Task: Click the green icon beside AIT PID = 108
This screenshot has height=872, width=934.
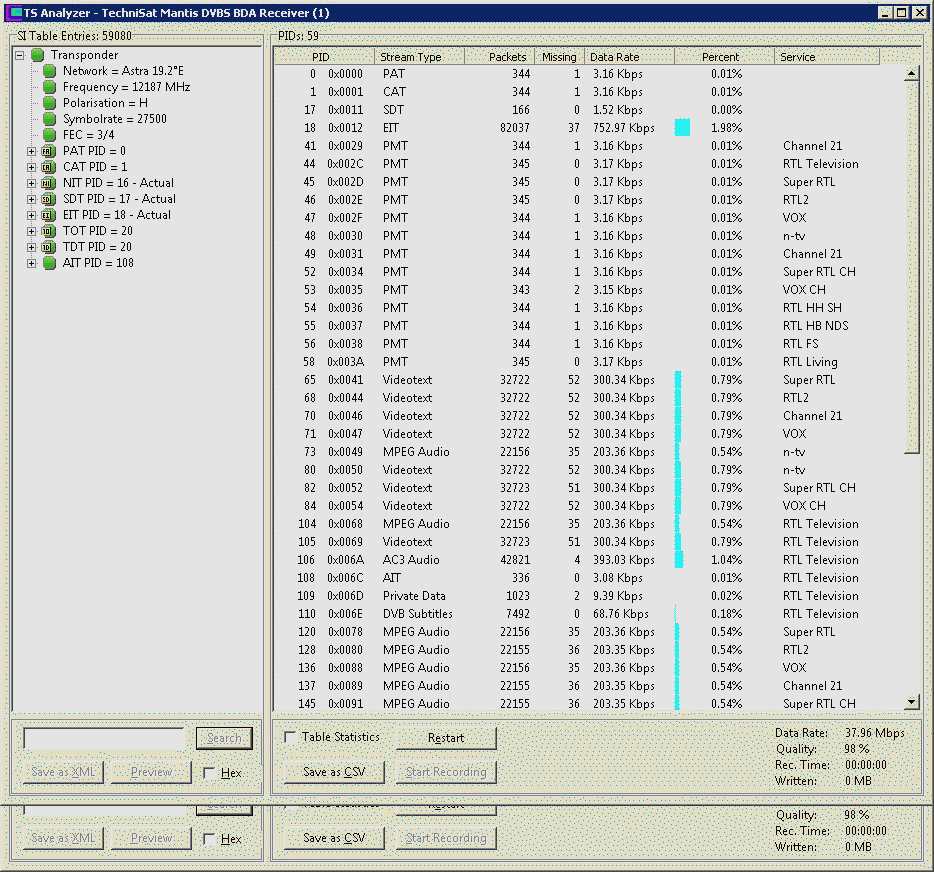Action: (x=48, y=263)
